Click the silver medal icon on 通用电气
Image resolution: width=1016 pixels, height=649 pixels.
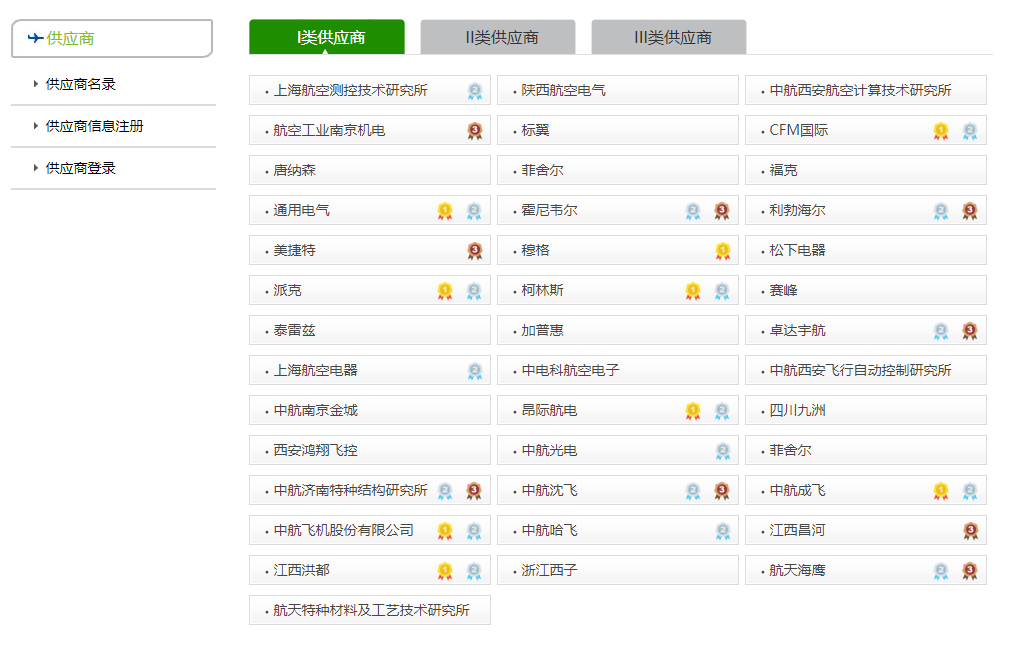click(x=474, y=211)
